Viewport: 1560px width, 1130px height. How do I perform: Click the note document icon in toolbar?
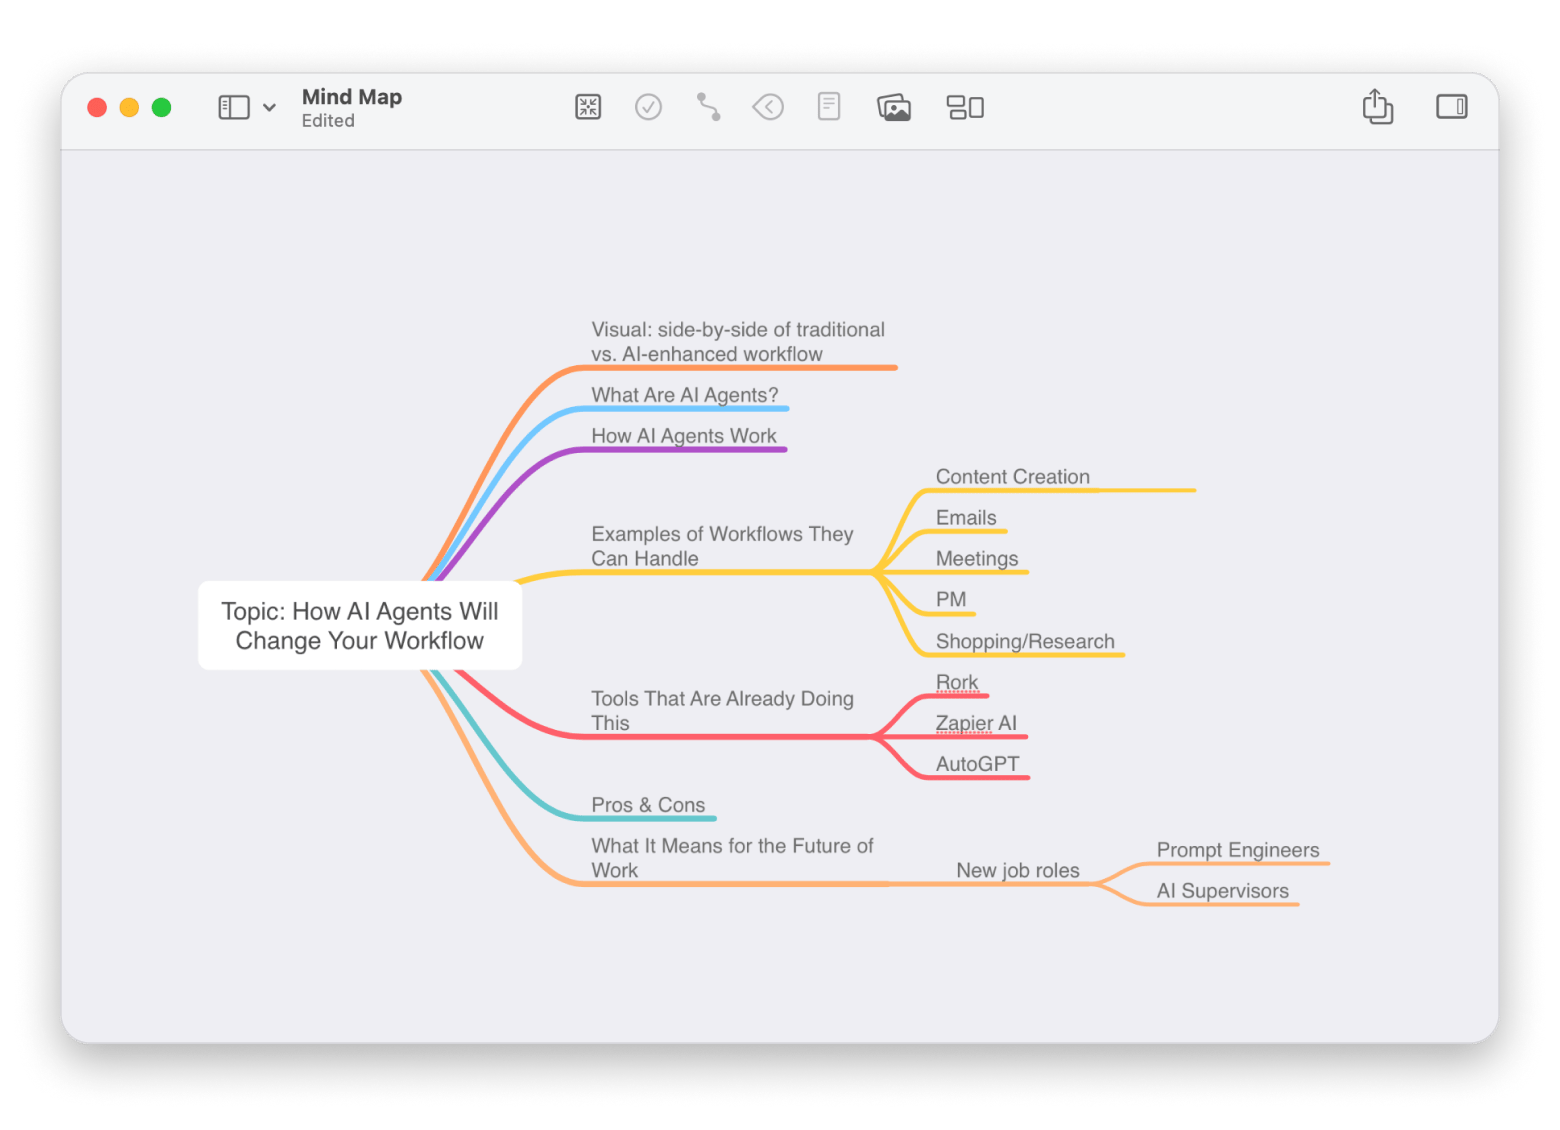click(829, 106)
